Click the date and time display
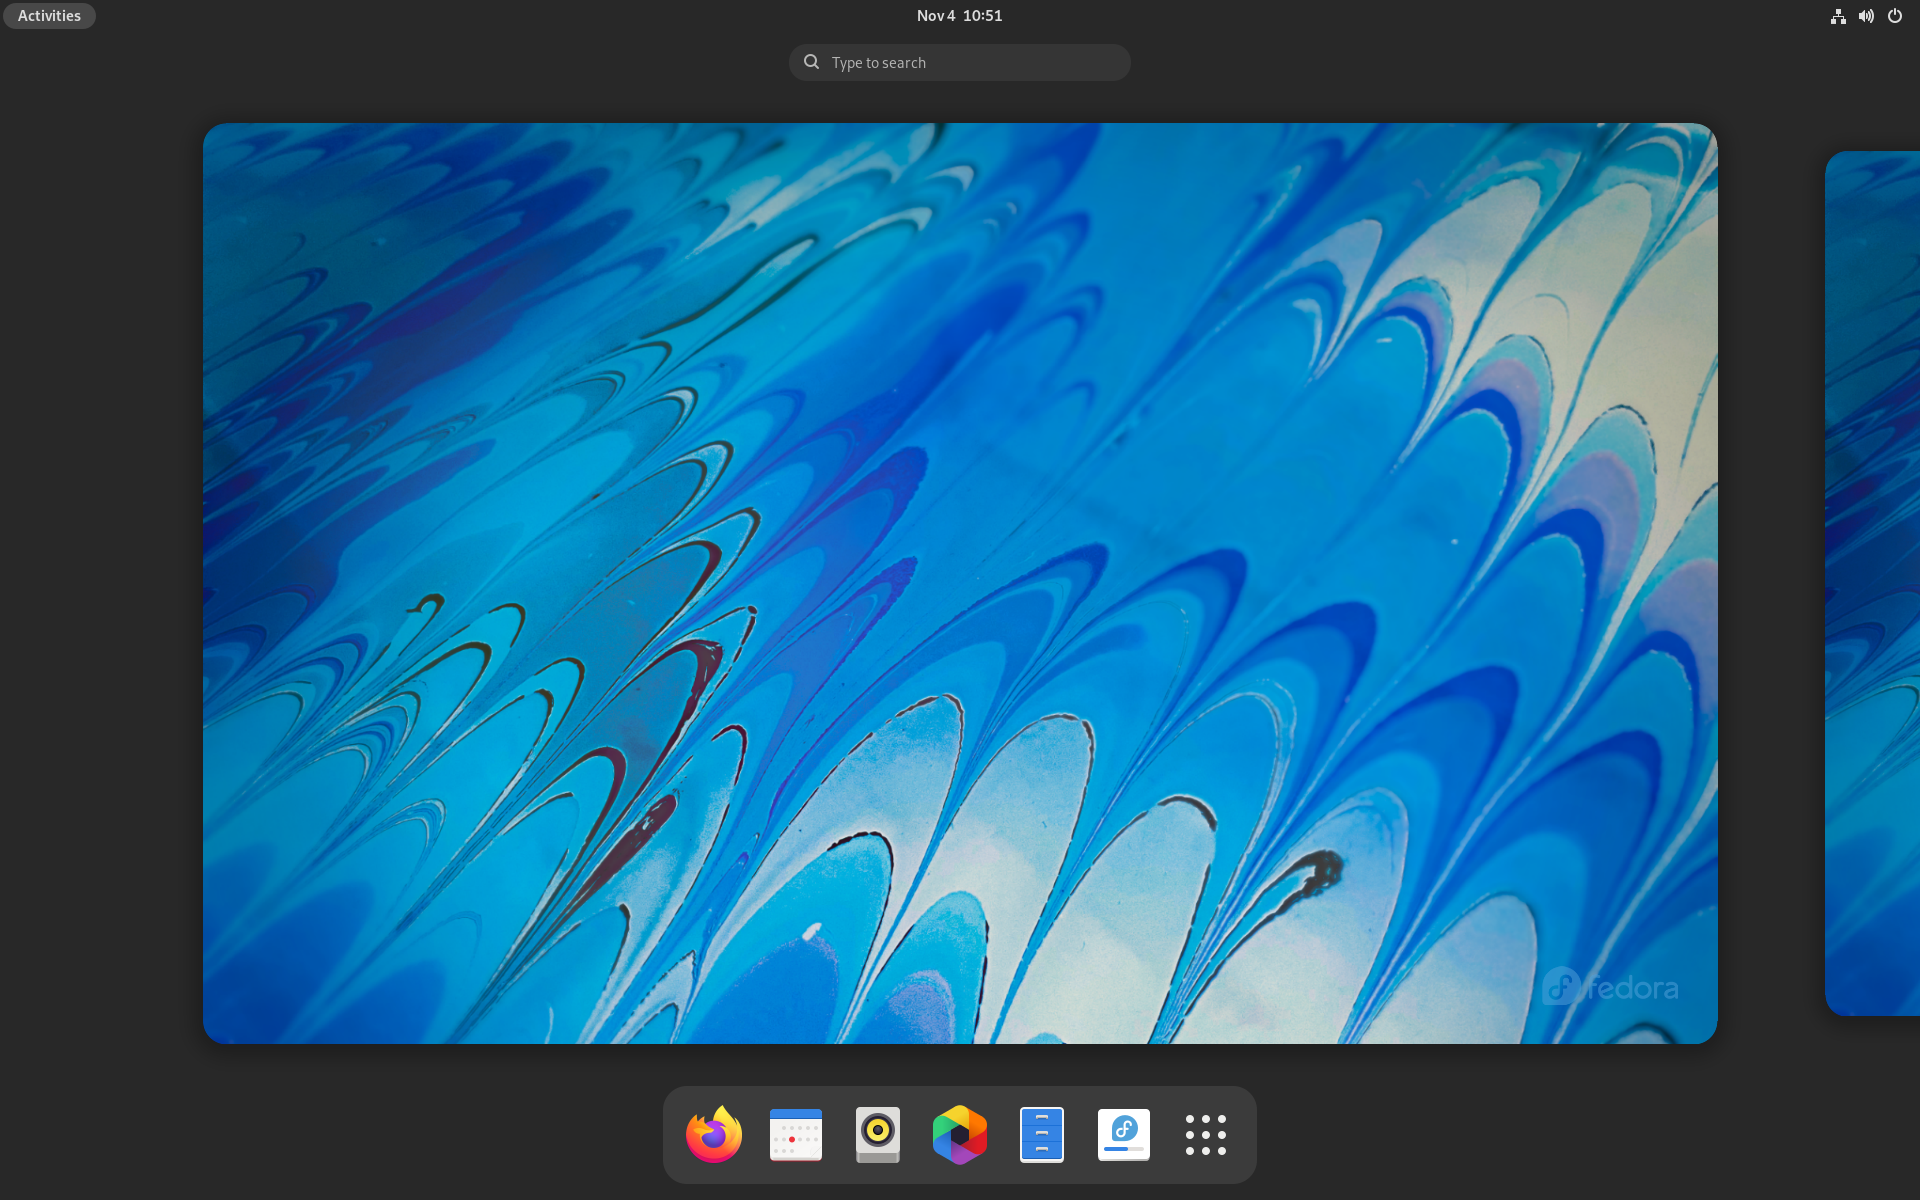 tap(959, 15)
